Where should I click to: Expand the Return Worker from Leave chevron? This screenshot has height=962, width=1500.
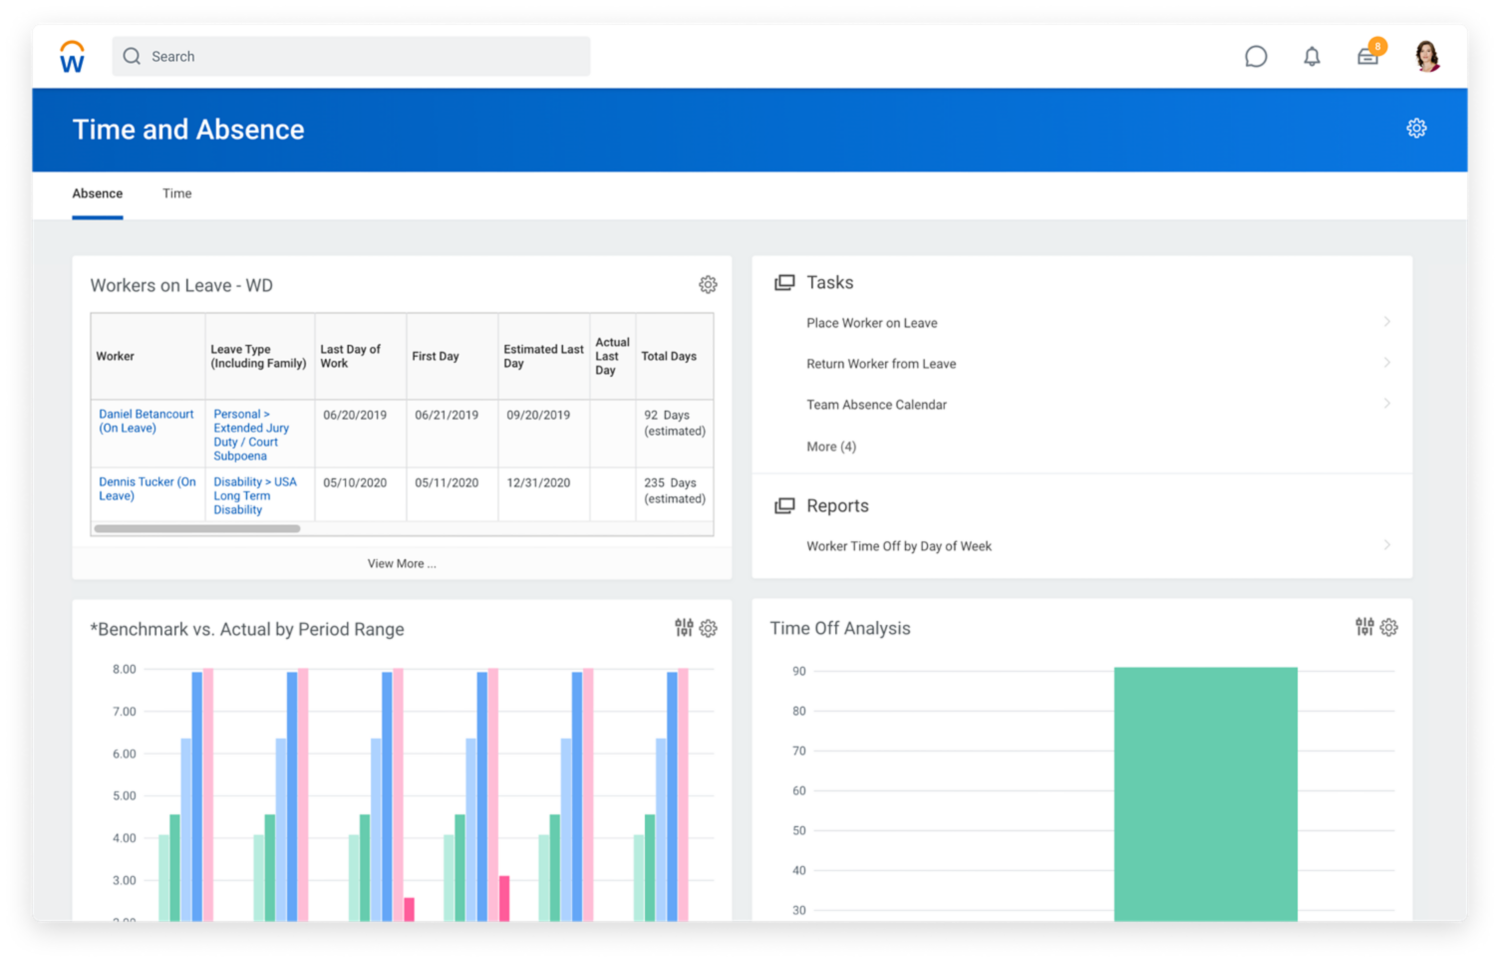coord(1387,363)
